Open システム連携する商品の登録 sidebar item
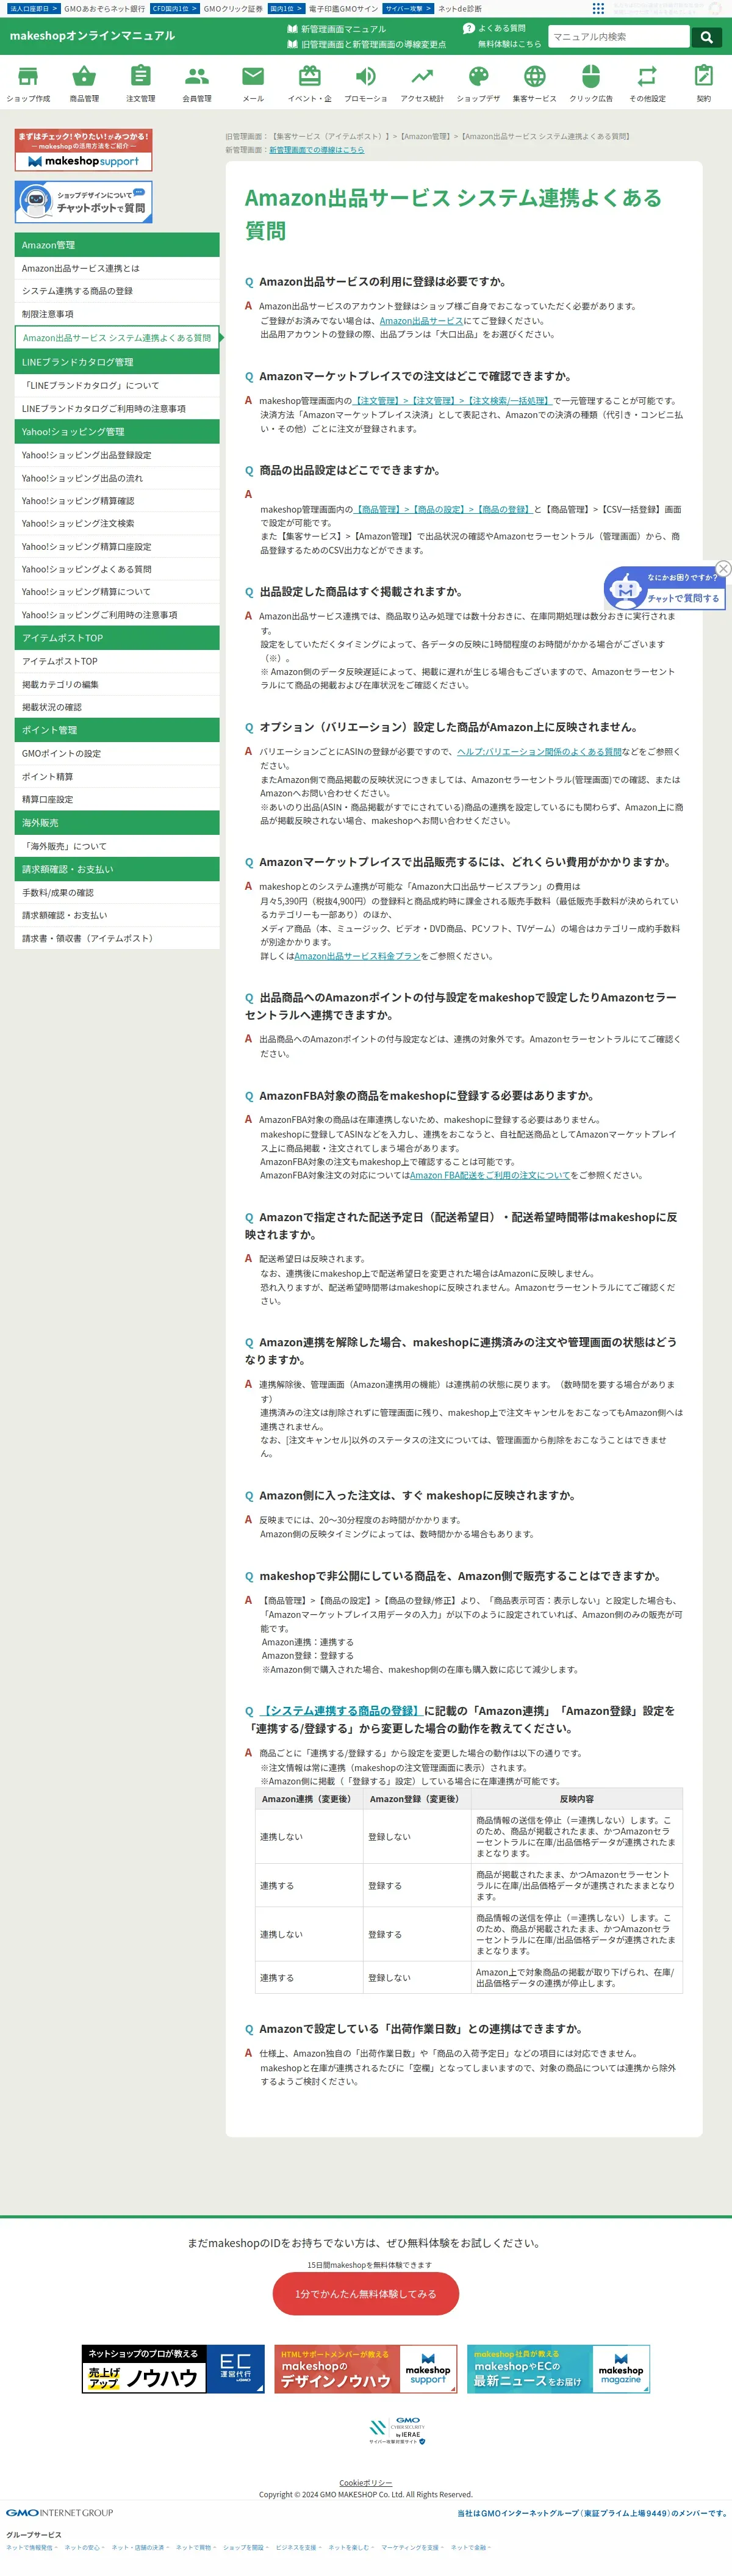Screen dimensions: 732x2576 [x=117, y=291]
